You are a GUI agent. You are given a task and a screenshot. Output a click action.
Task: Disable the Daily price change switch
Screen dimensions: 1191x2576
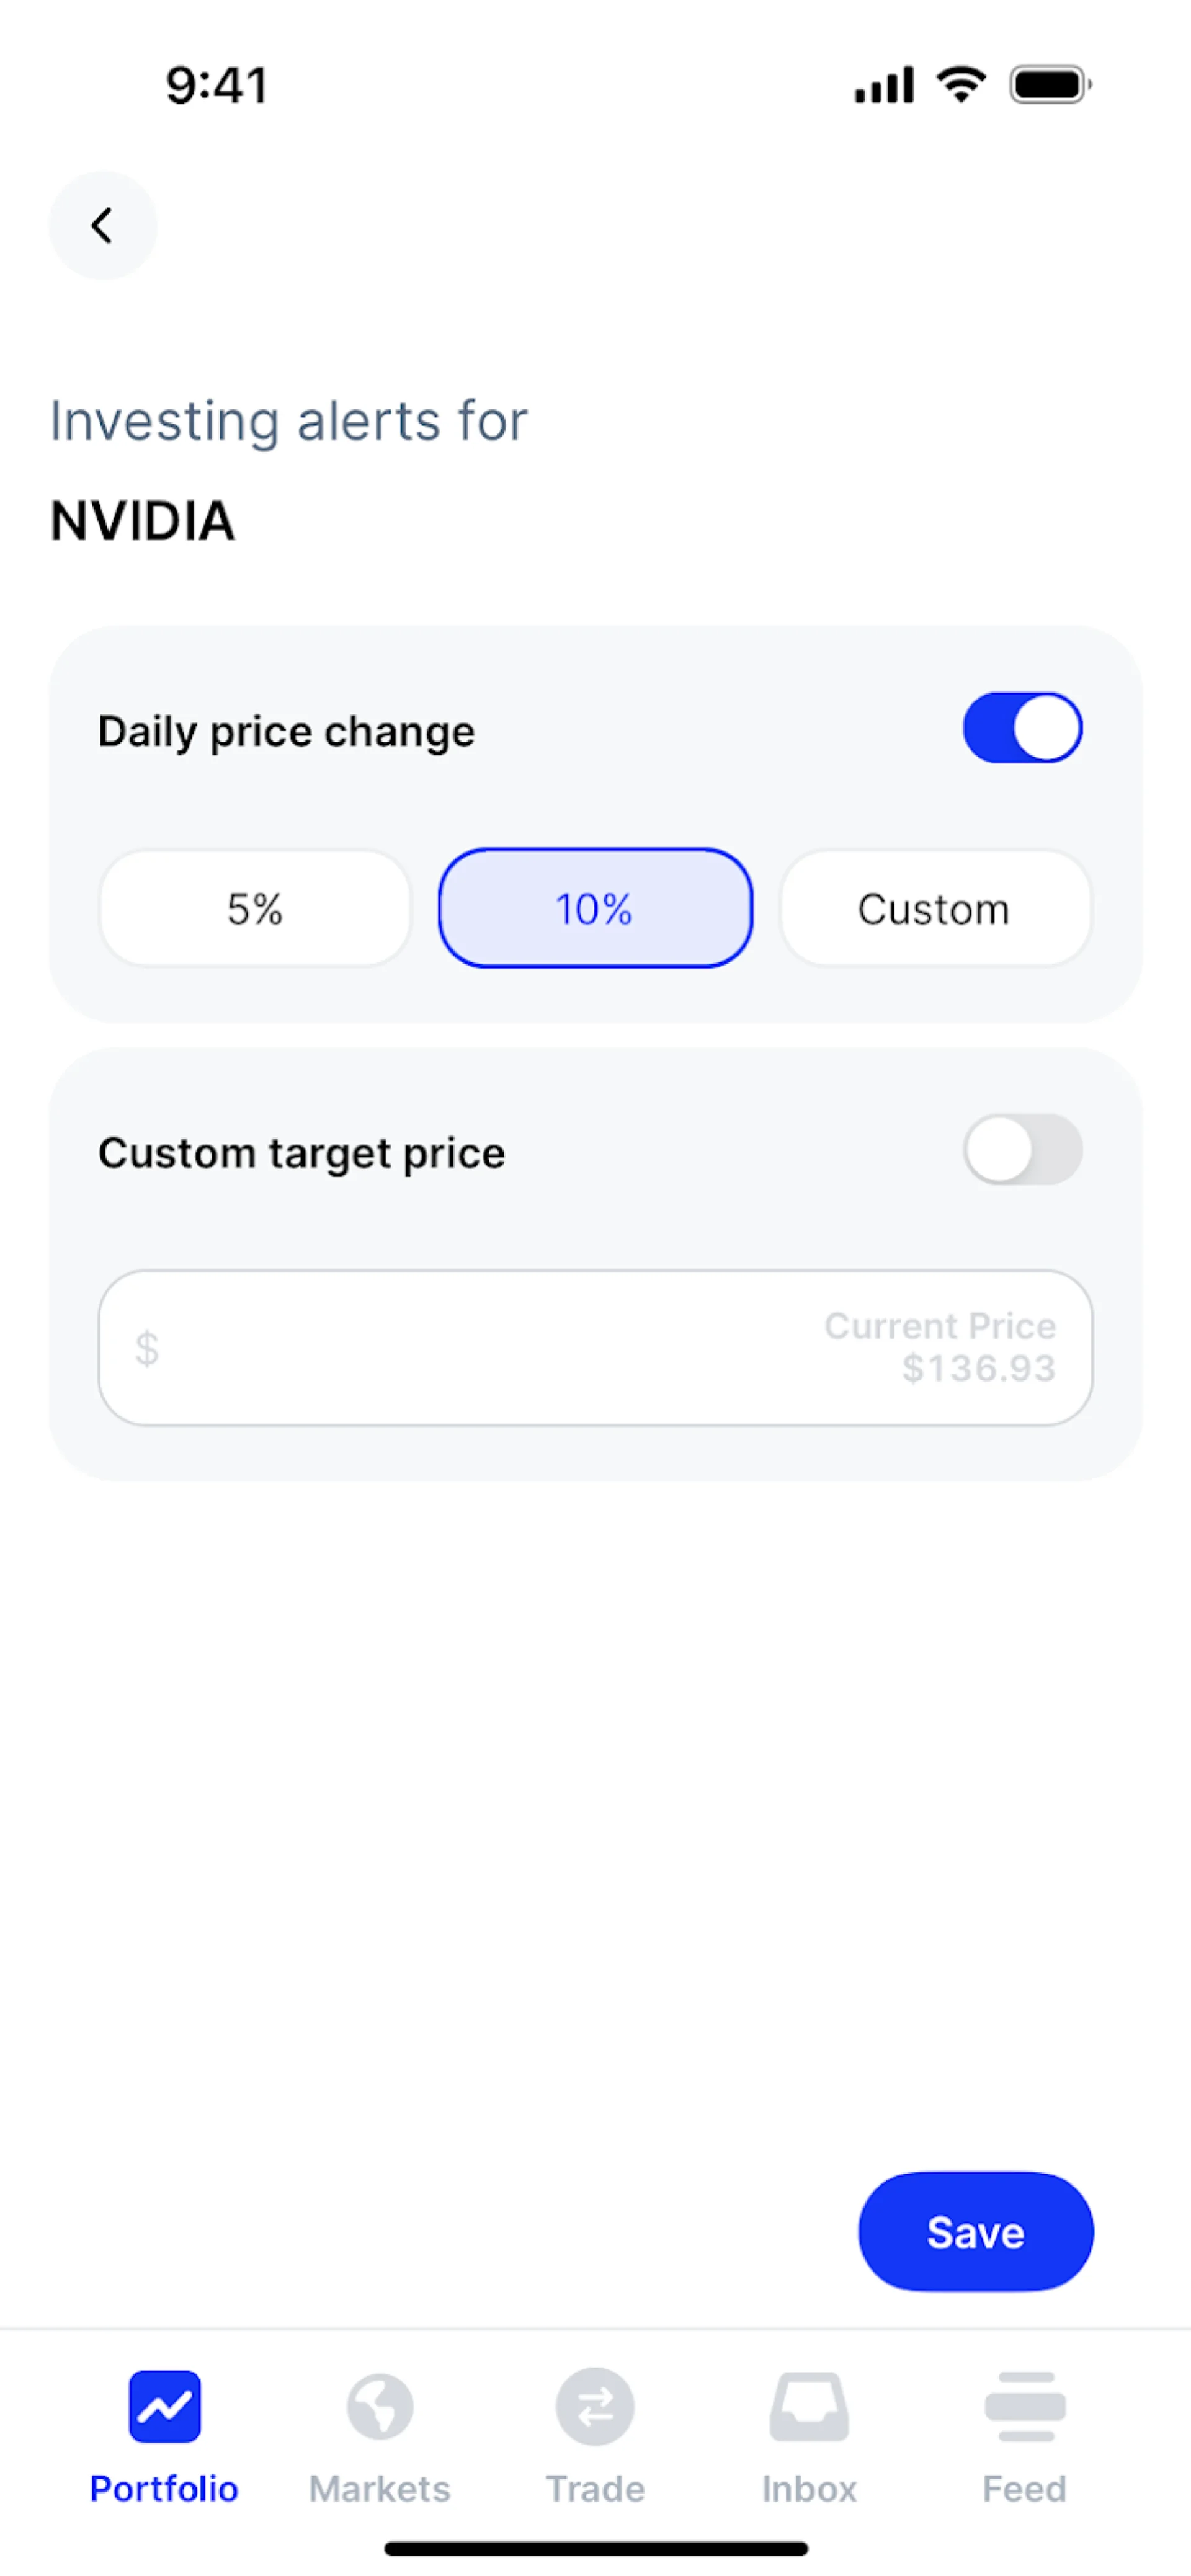(1022, 728)
